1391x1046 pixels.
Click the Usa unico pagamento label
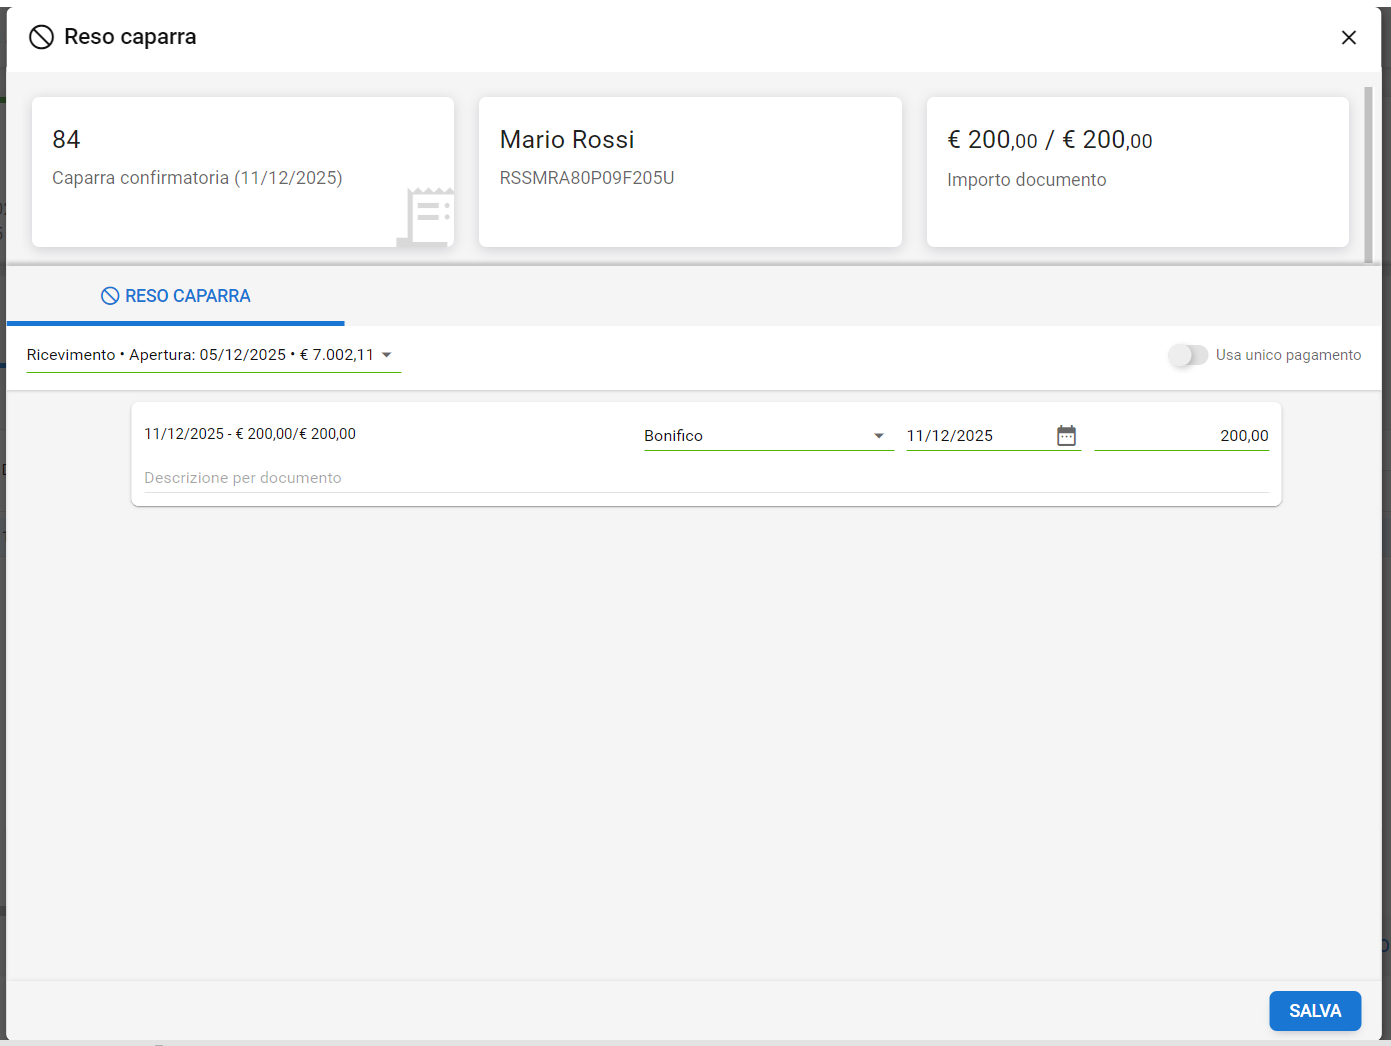(1288, 355)
